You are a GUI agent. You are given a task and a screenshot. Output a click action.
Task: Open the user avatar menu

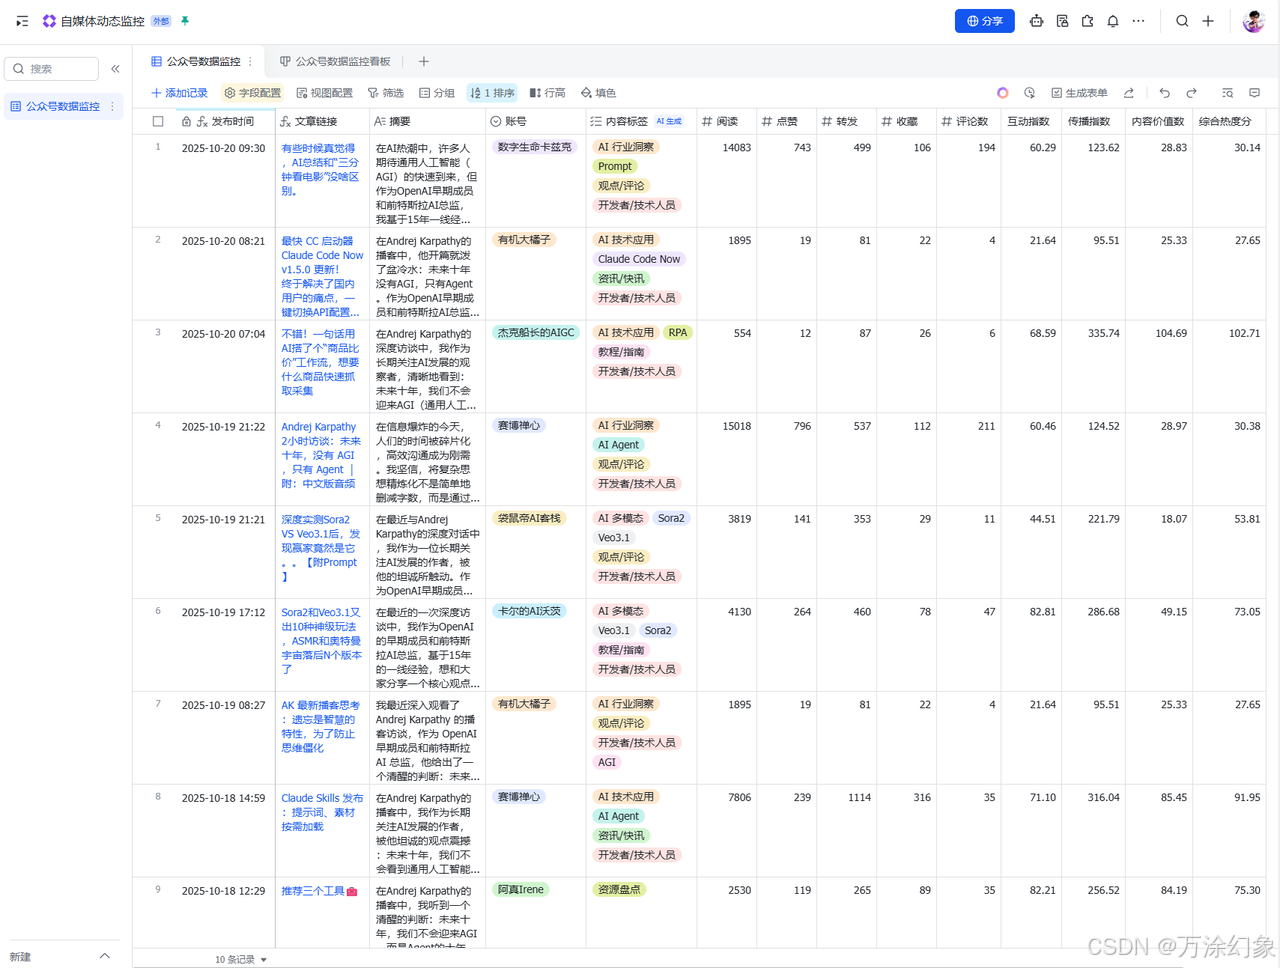pos(1253,21)
